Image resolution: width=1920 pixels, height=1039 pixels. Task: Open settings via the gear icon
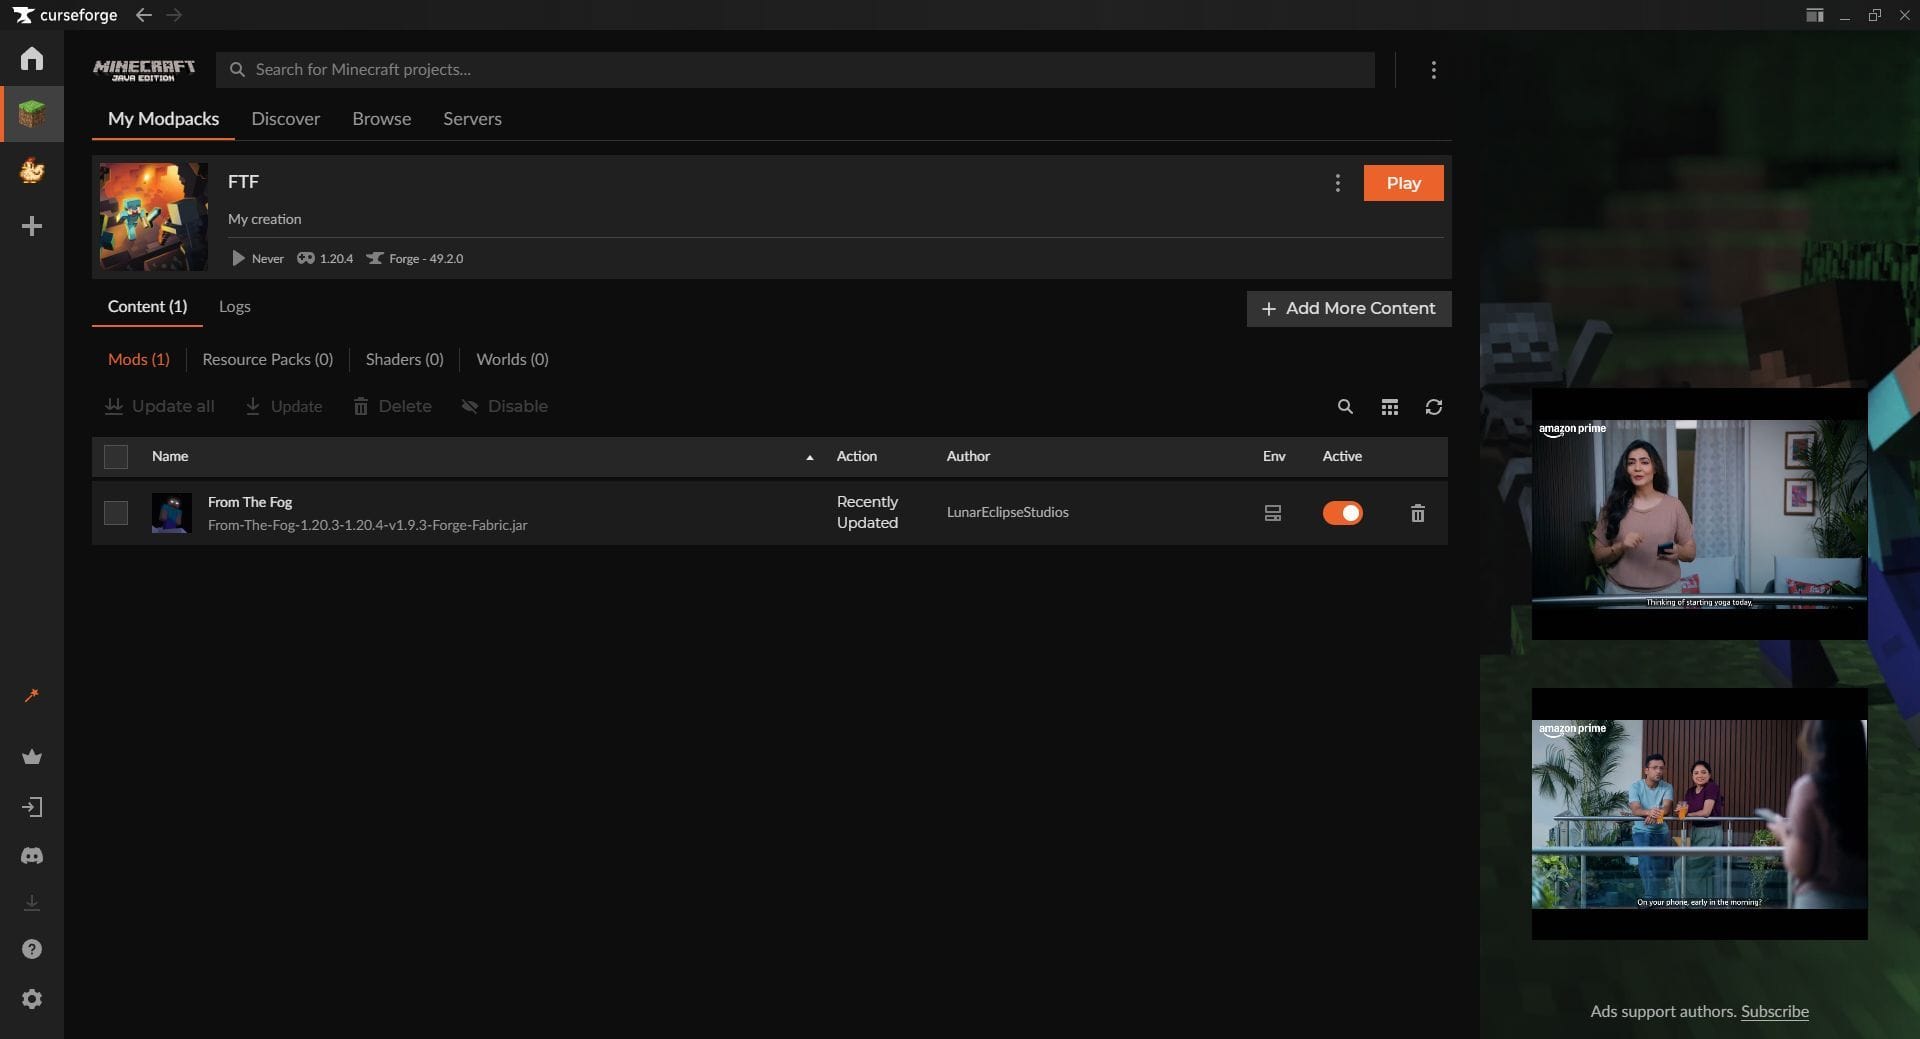point(32,999)
